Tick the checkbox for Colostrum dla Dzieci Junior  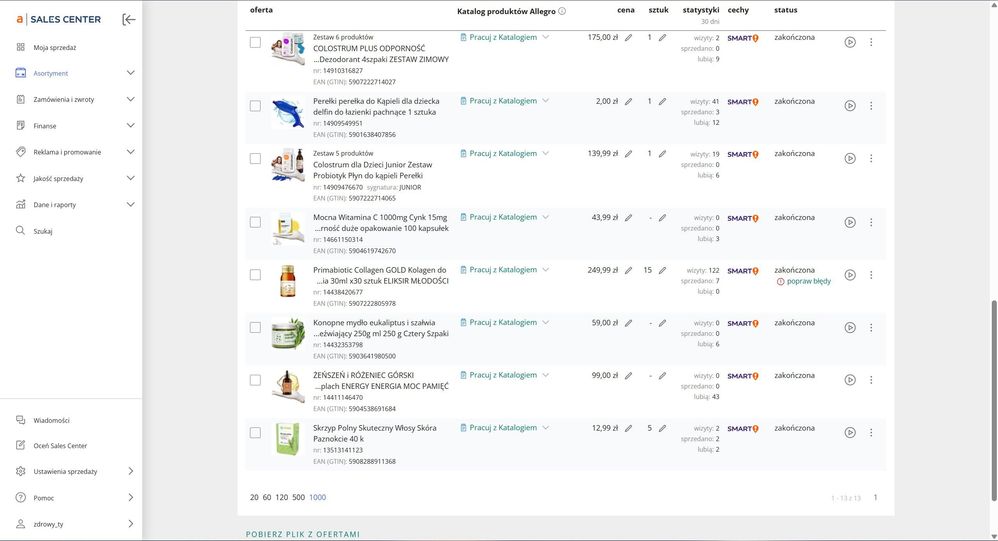click(255, 158)
